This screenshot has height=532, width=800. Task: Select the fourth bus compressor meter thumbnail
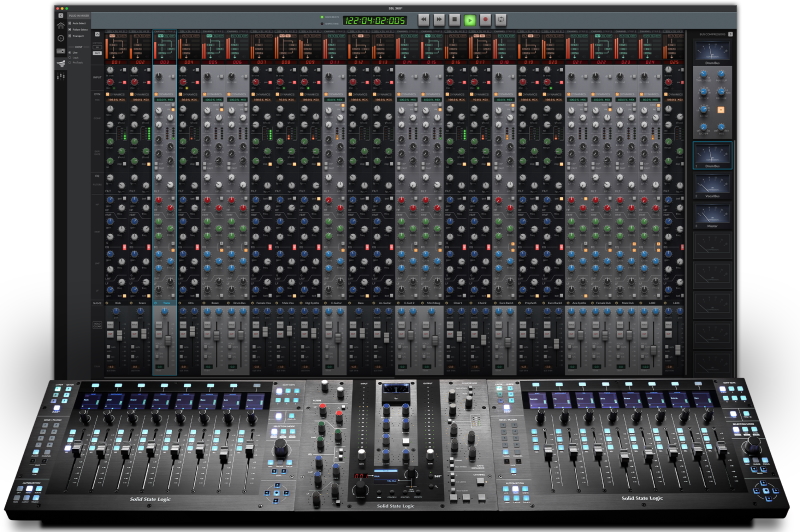[712, 216]
